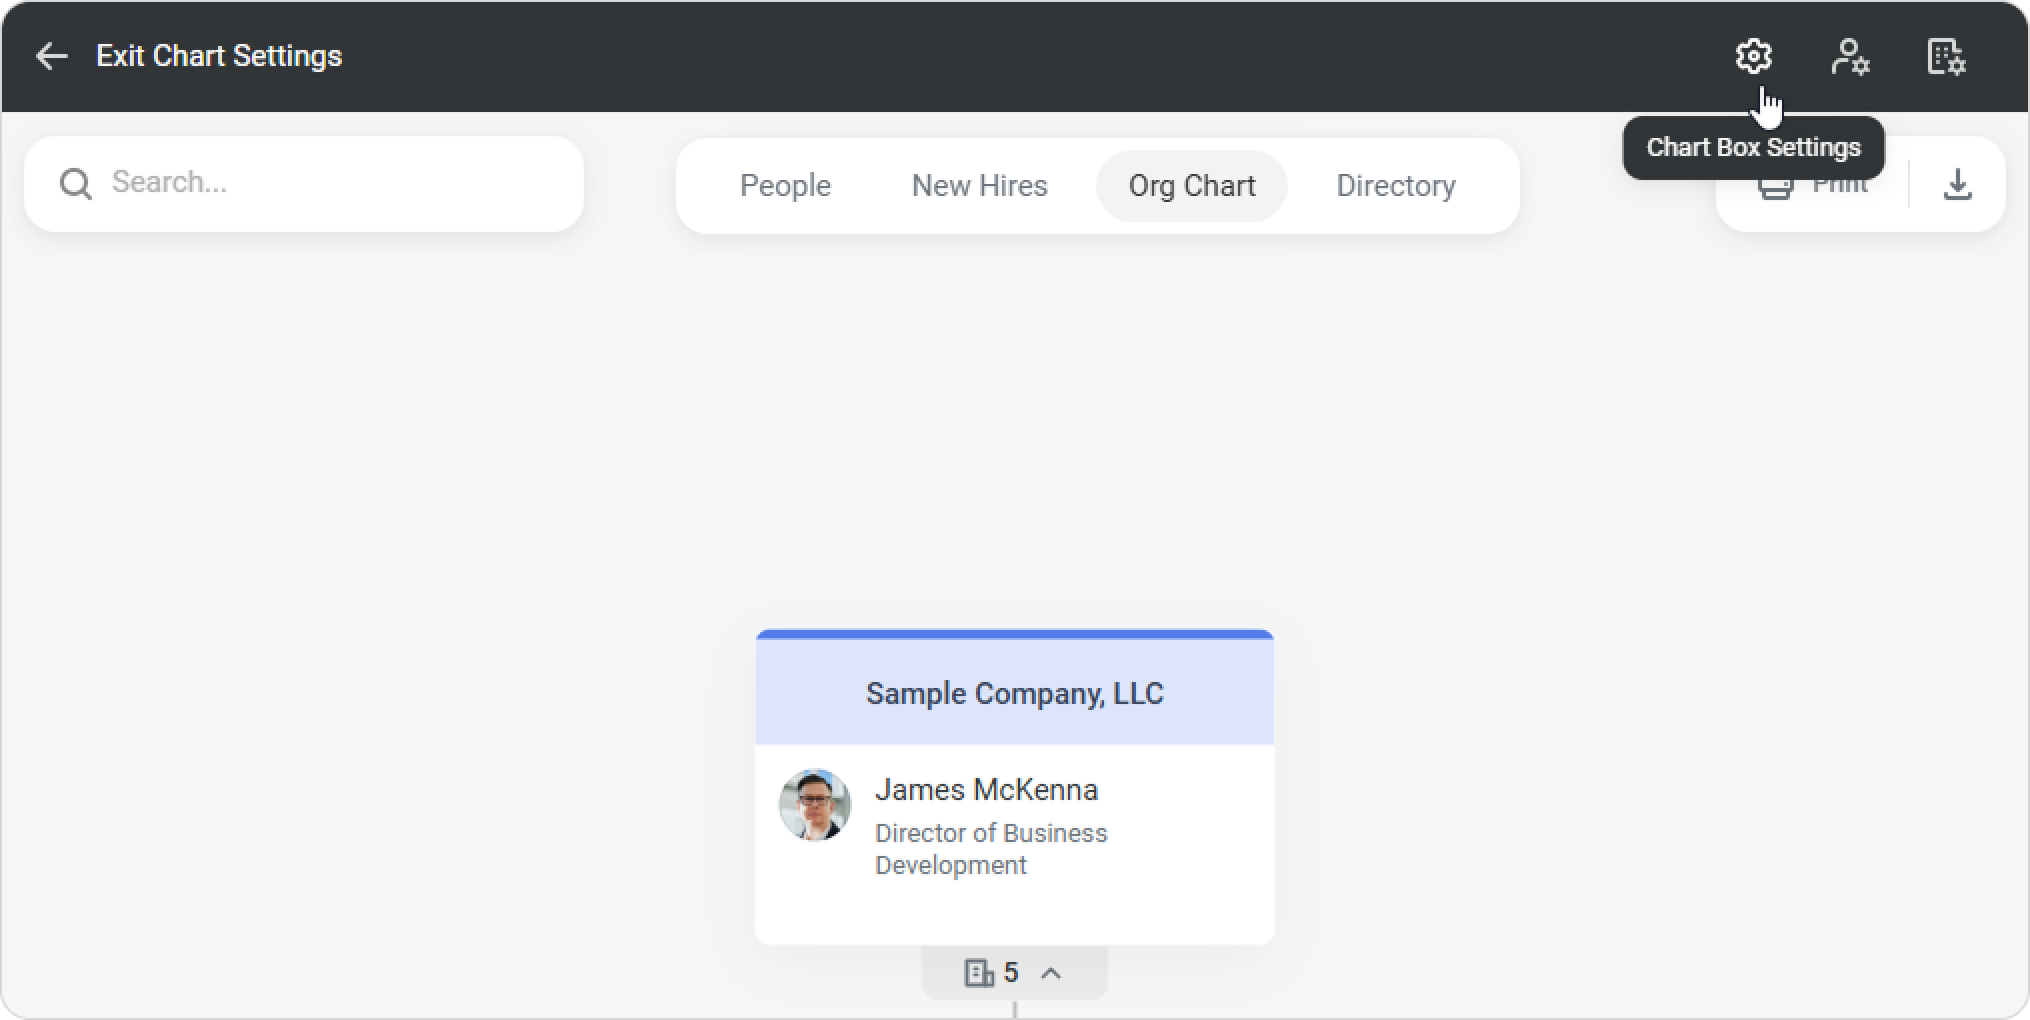The height and width of the screenshot is (1020, 2030).
Task: Click Director of Business Development title
Action: [x=990, y=849]
